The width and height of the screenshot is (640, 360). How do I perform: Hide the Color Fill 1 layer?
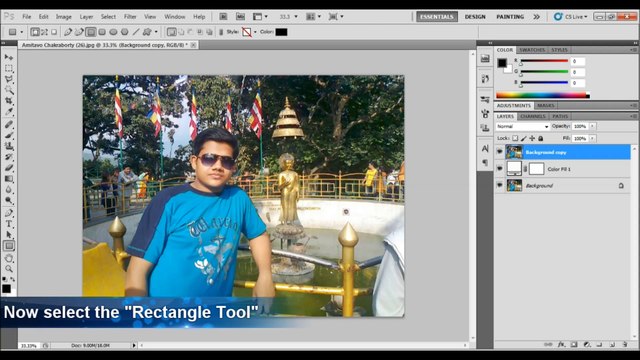tap(500, 169)
